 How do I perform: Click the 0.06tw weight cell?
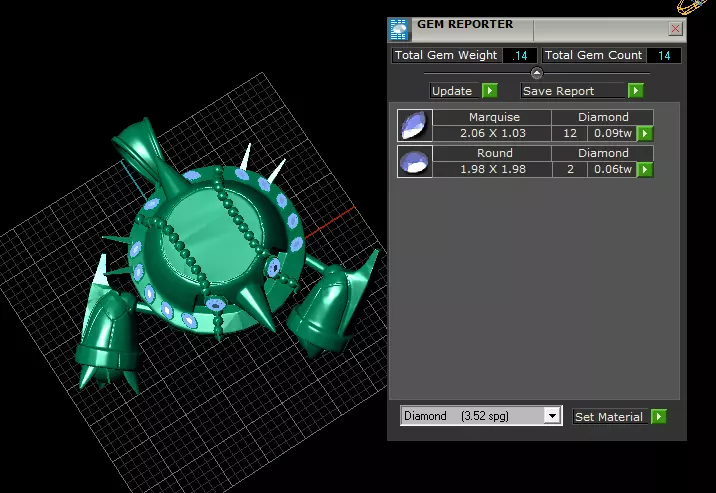612,169
